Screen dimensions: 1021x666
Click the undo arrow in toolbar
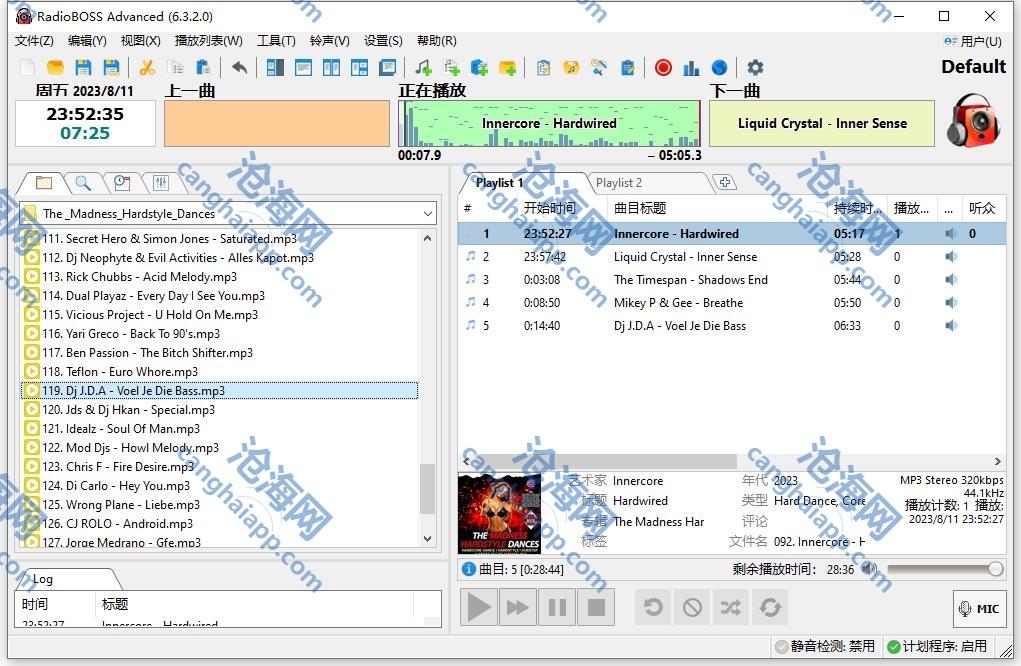click(239, 68)
